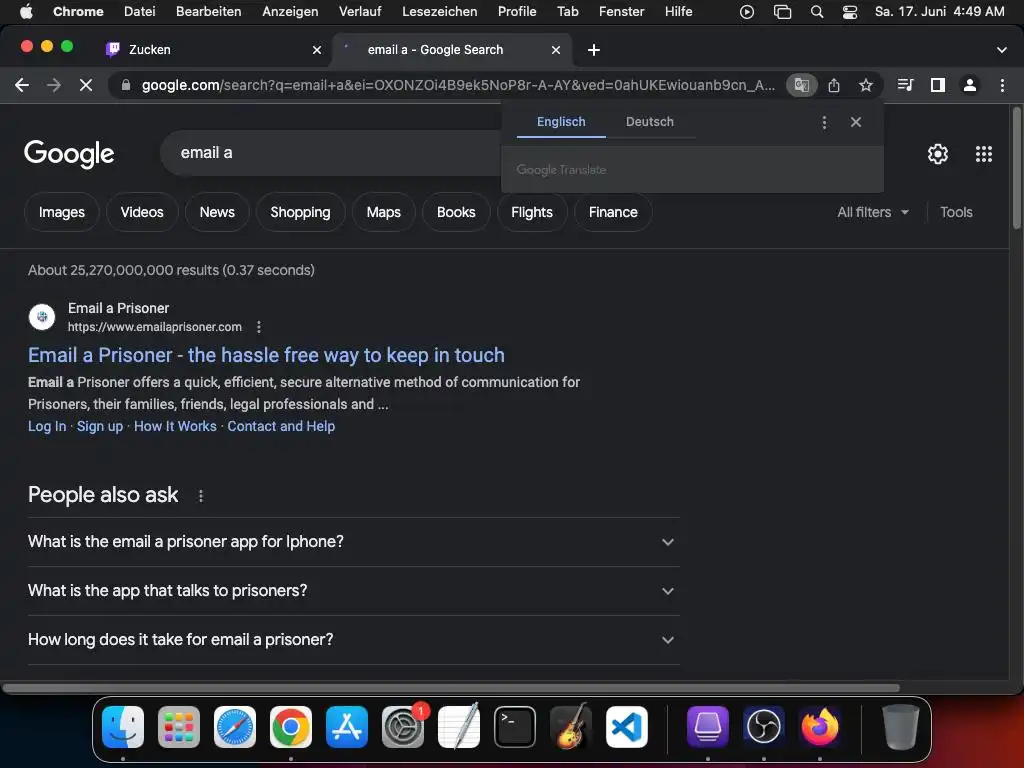
Task: Open the Profile menu in menu bar
Action: (x=517, y=12)
